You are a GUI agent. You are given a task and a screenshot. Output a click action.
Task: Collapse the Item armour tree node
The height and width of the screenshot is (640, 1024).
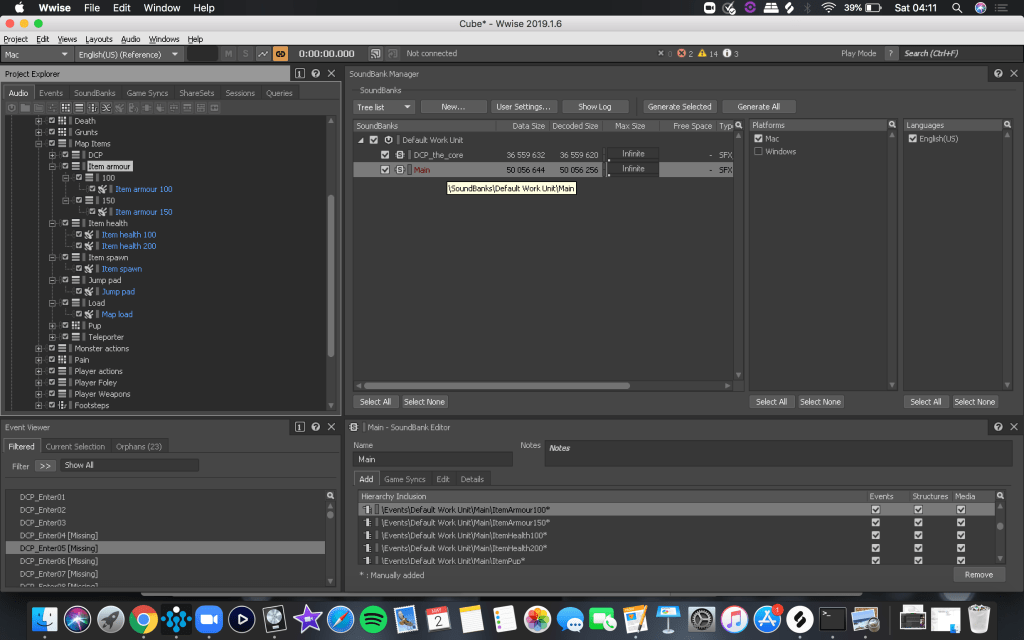coord(51,166)
